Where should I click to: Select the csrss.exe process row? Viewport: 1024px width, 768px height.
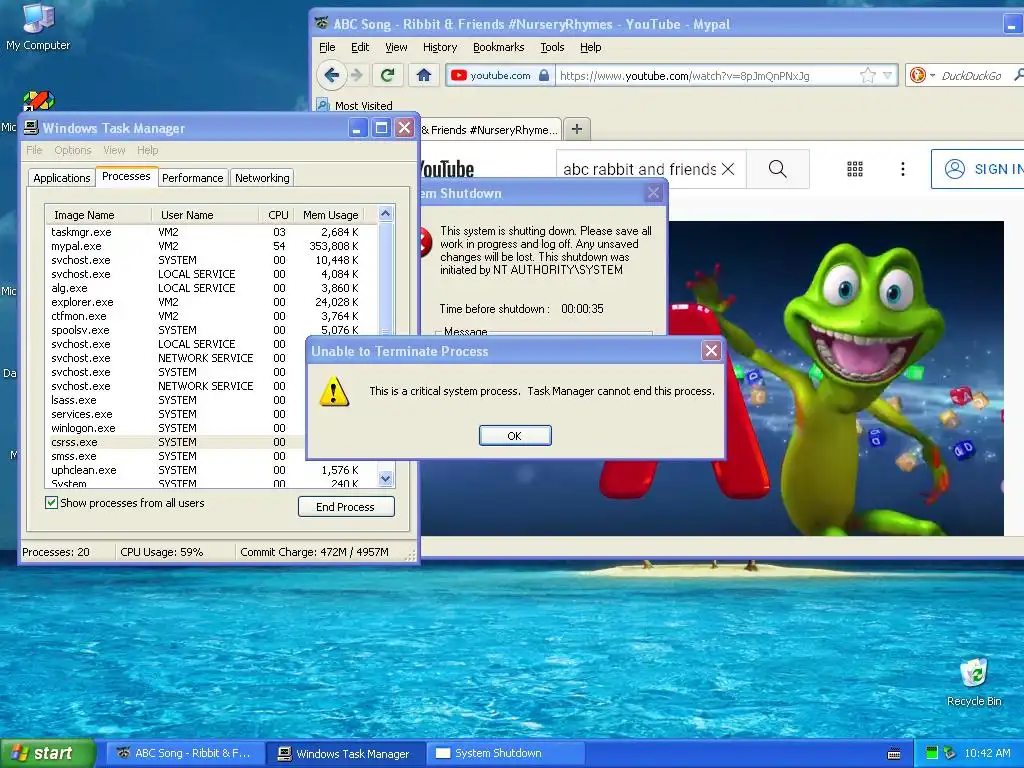click(x=175, y=442)
